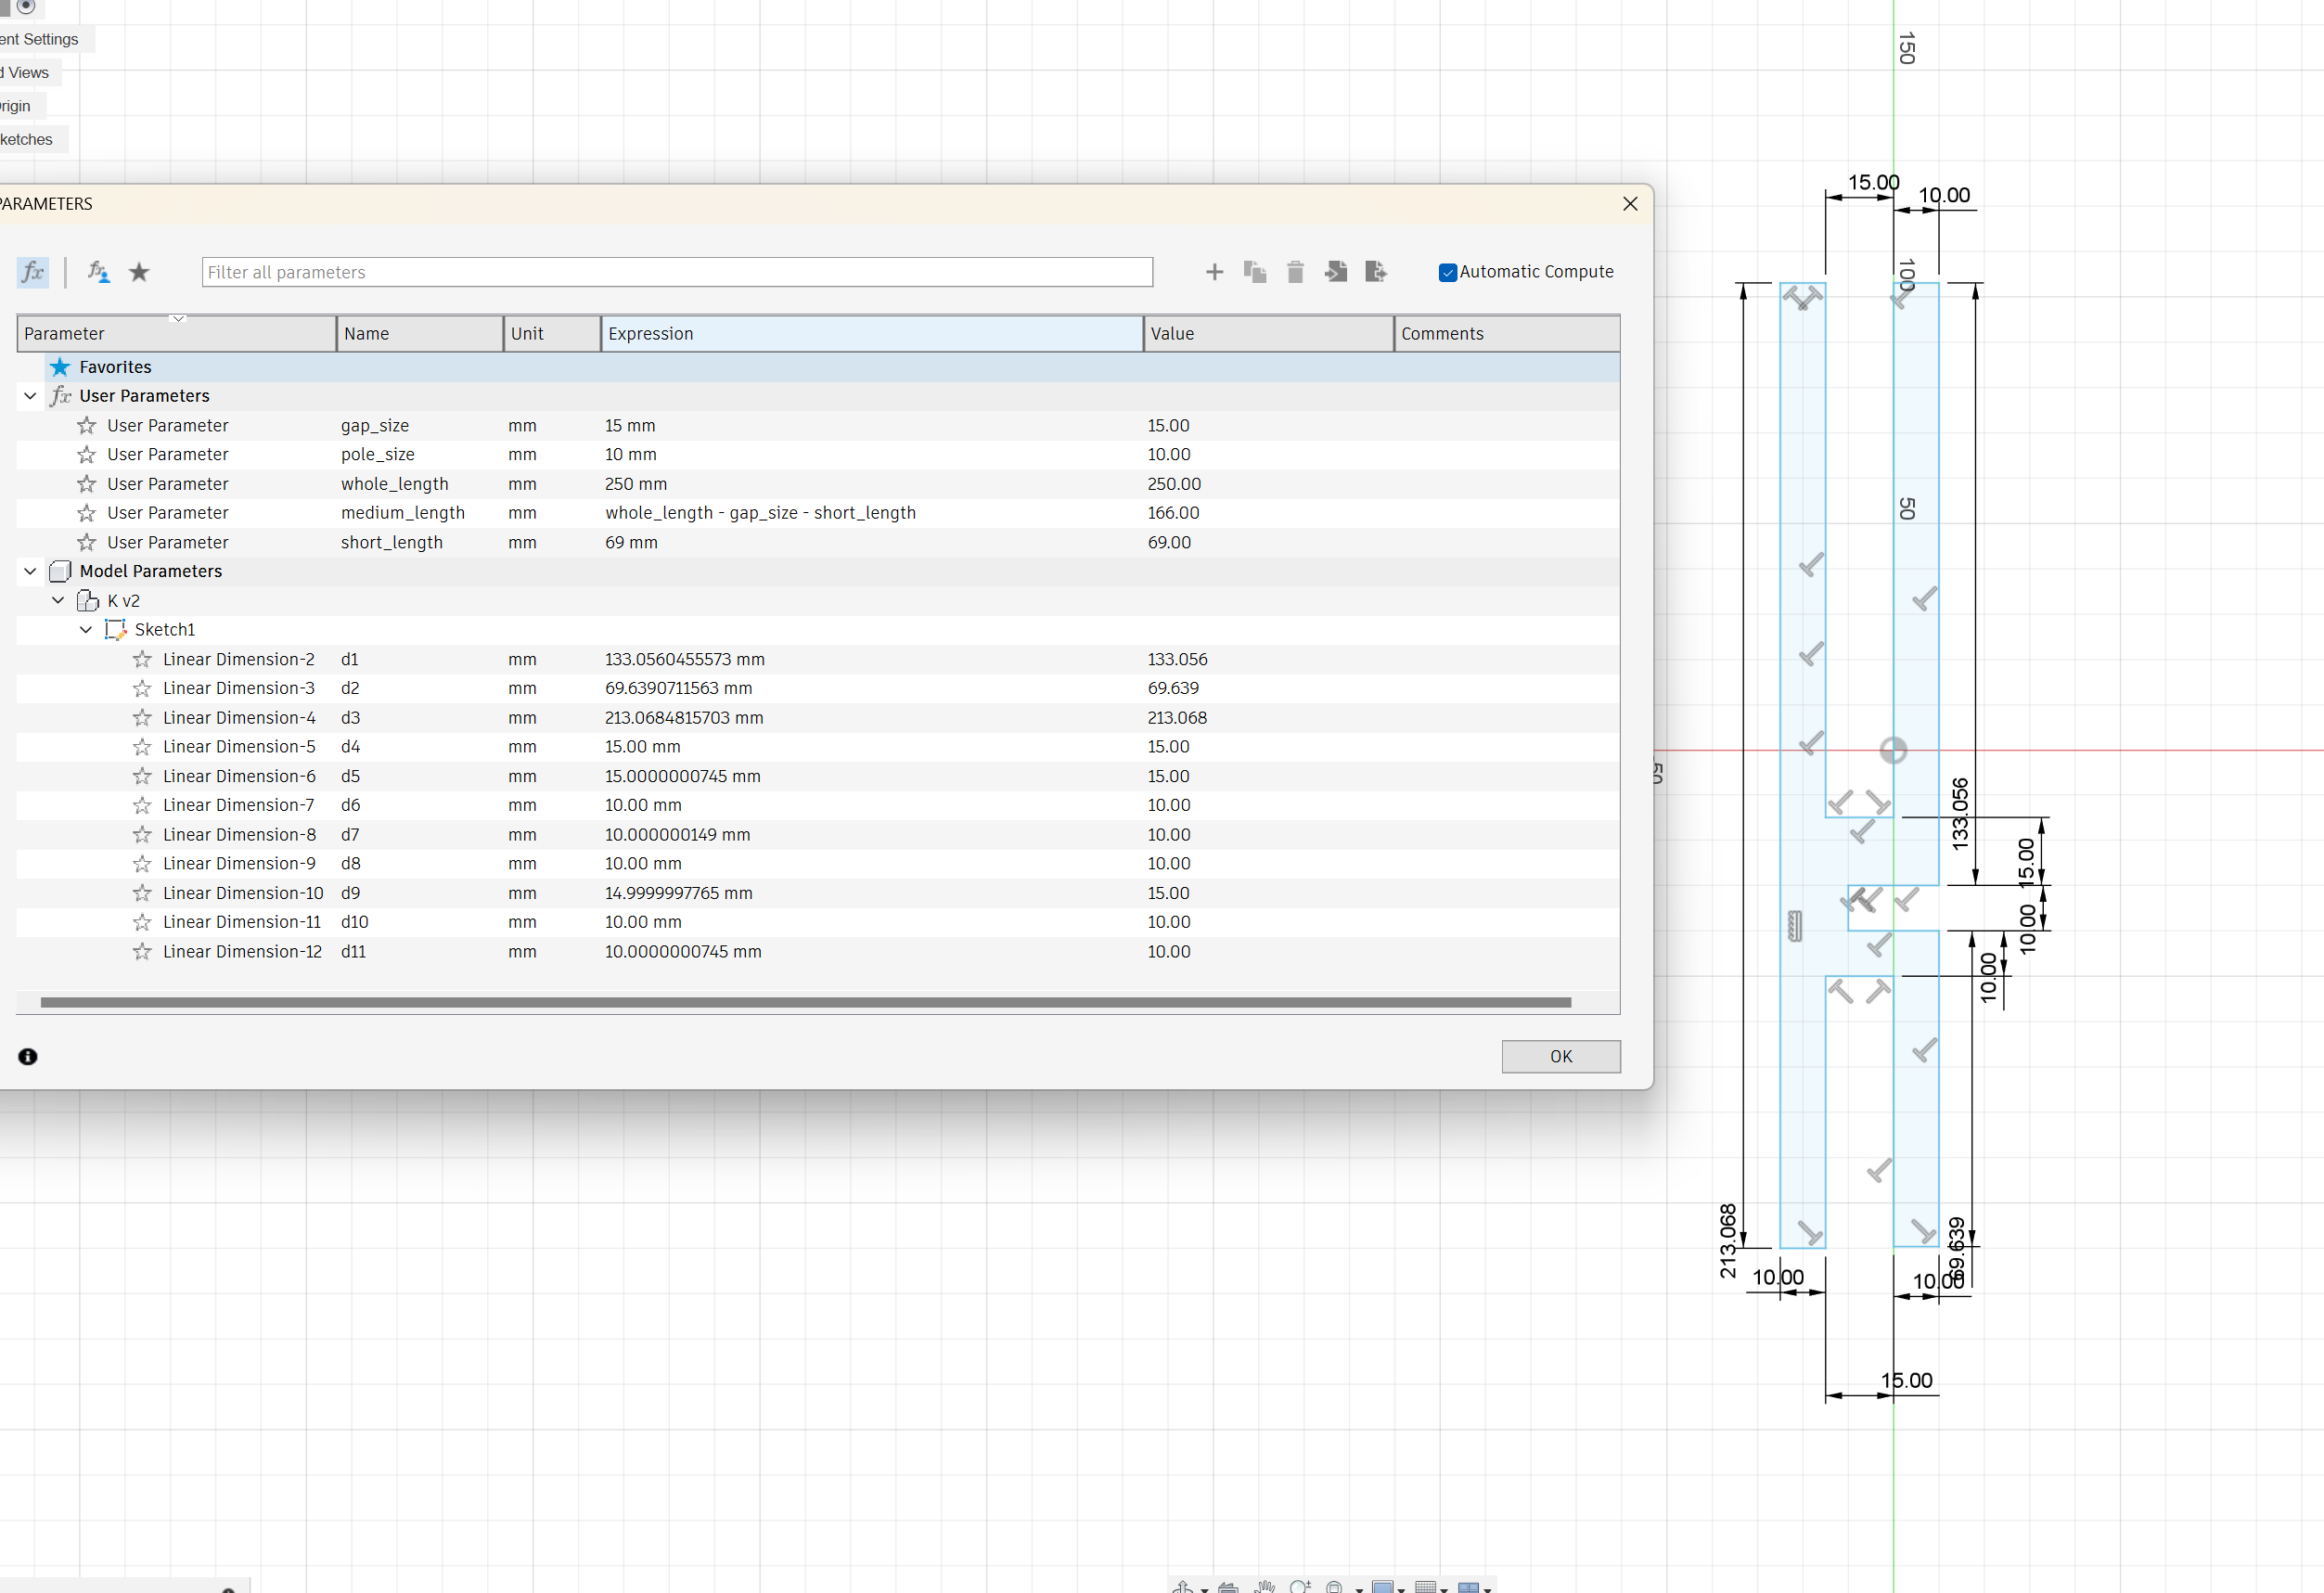This screenshot has width=2324, height=1593.
Task: Collapse the Model Parameters group
Action: tap(30, 571)
